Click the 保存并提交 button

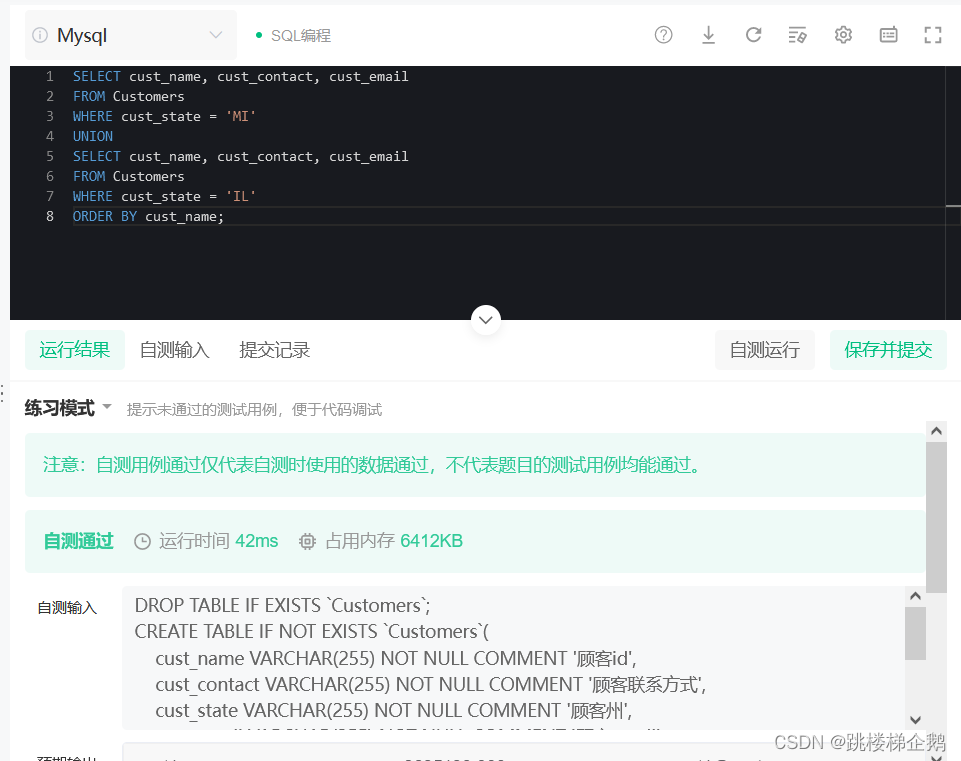(x=888, y=349)
